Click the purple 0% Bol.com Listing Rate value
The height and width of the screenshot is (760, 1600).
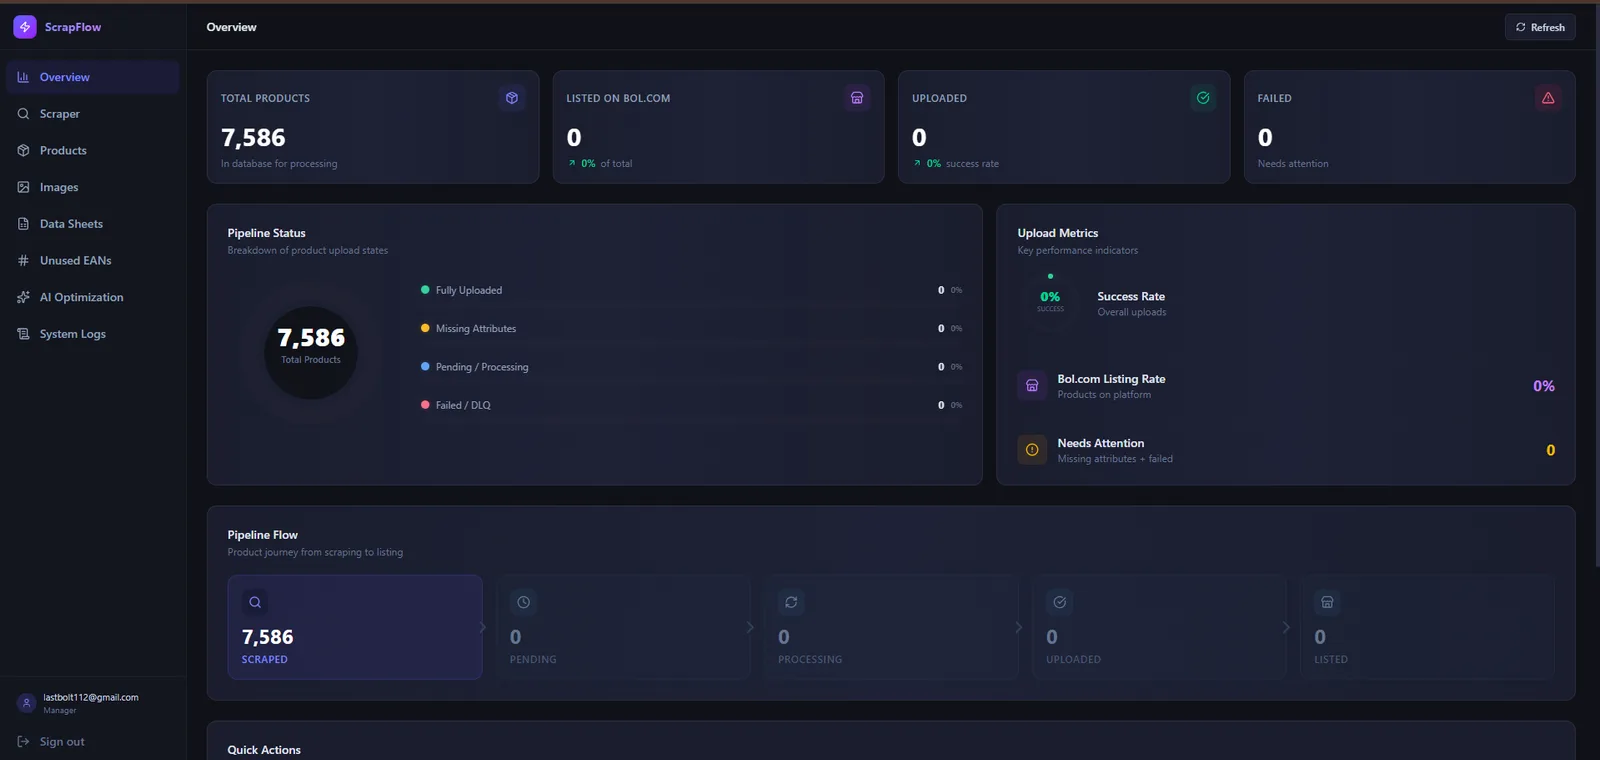[x=1544, y=386]
